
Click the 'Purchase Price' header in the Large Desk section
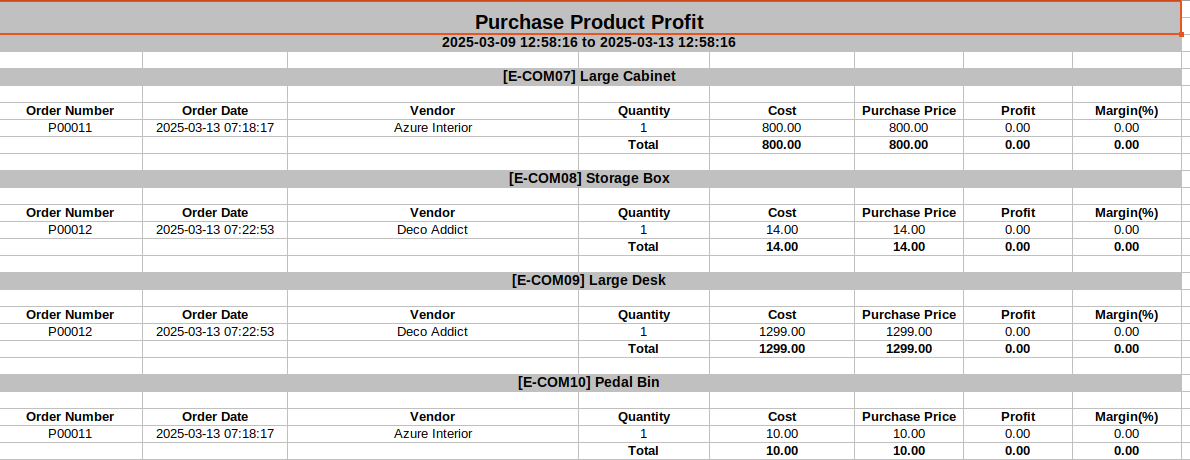click(x=908, y=315)
